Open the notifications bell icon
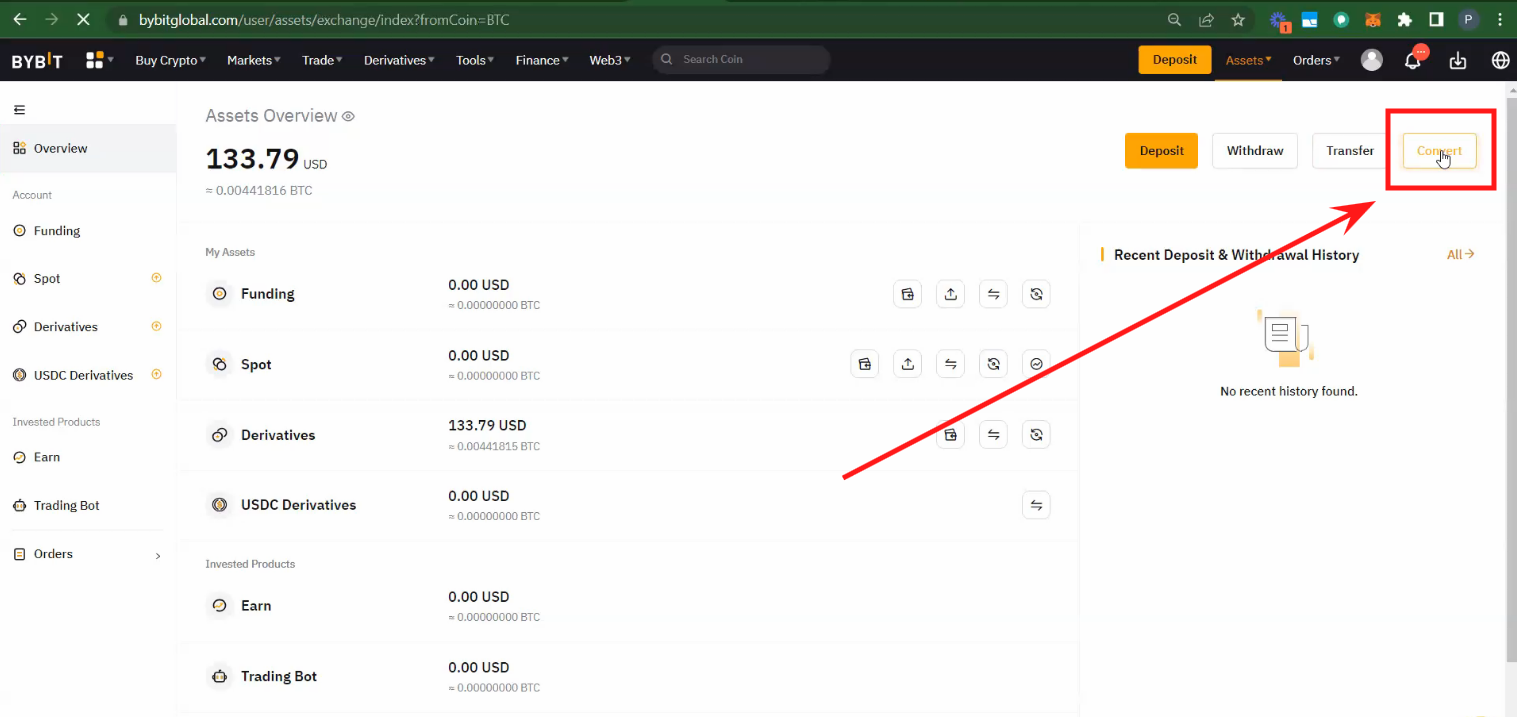The height and width of the screenshot is (717, 1517). 1413,60
